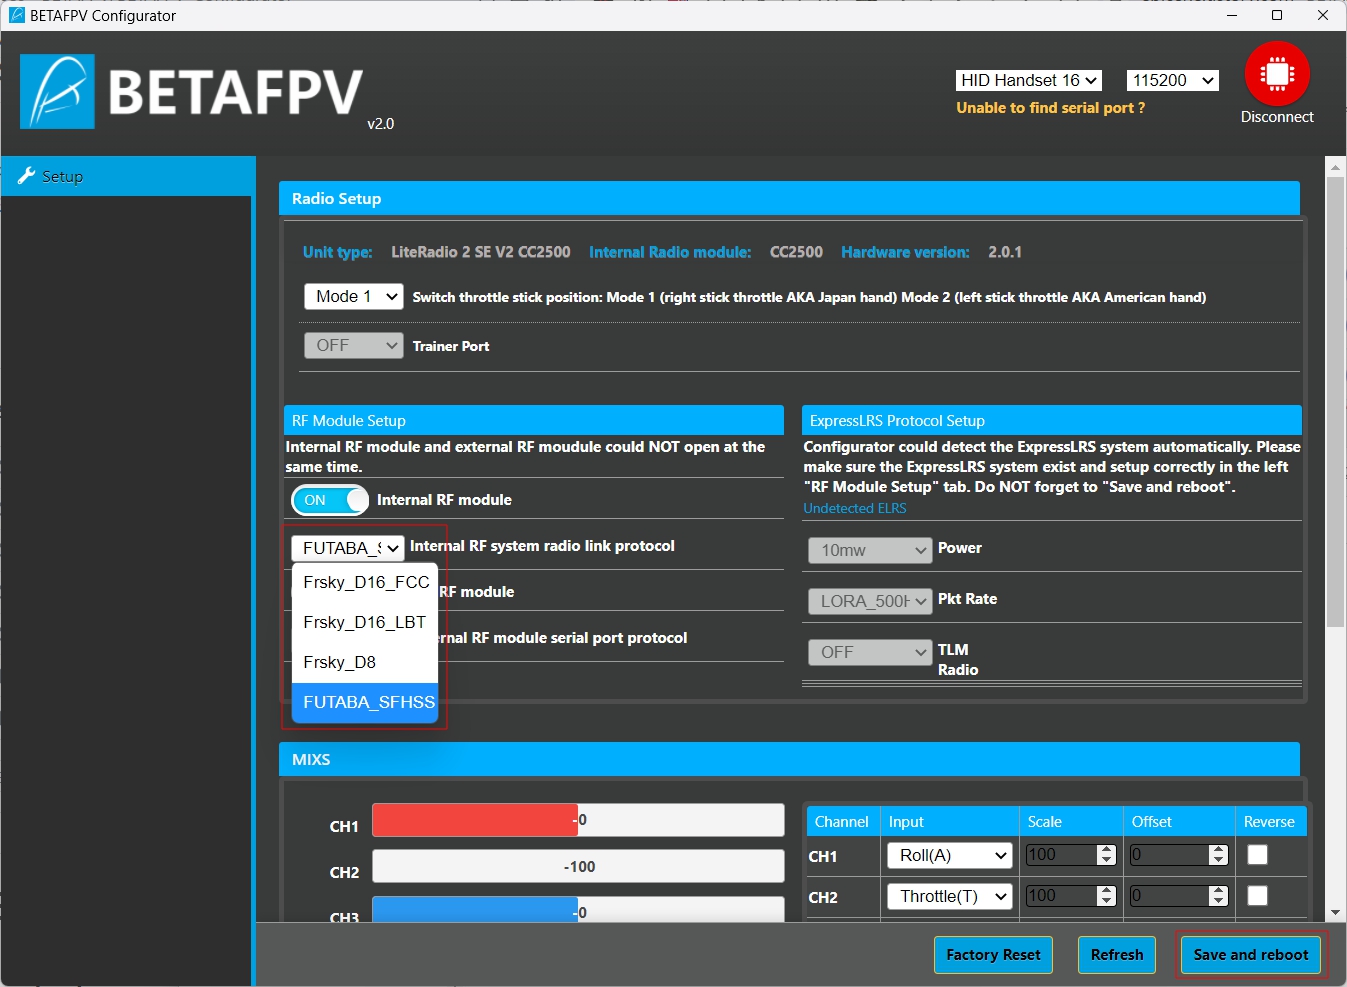Select FUTABA_SFHSS protocol option
Viewport: 1347px width, 987px height.
click(x=365, y=702)
